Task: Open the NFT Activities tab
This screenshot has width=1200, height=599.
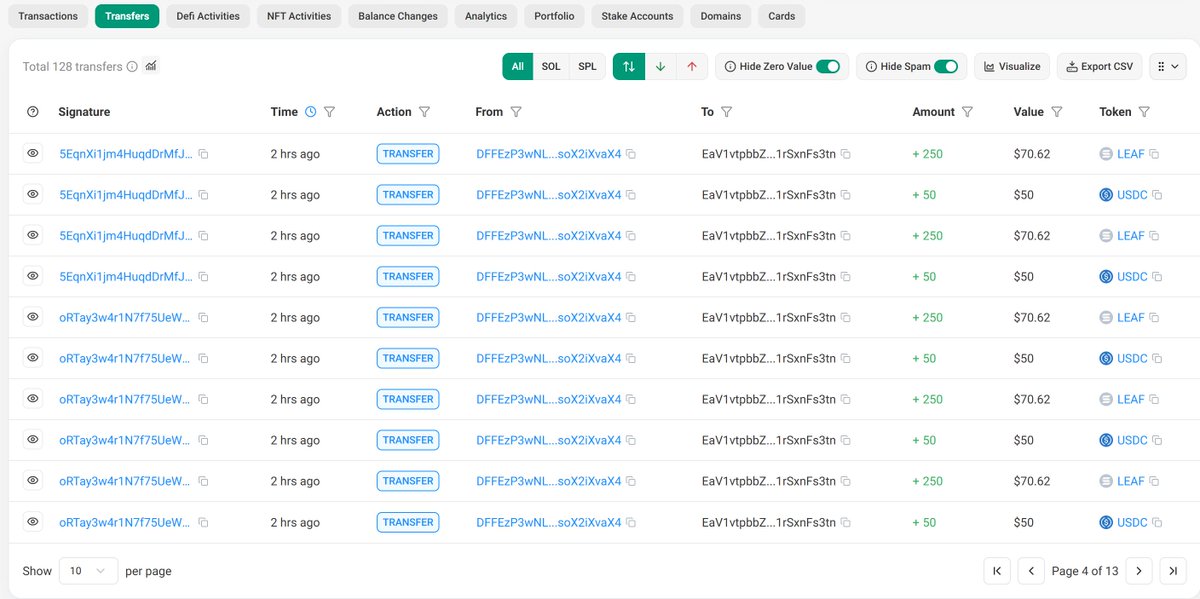Action: pos(299,16)
